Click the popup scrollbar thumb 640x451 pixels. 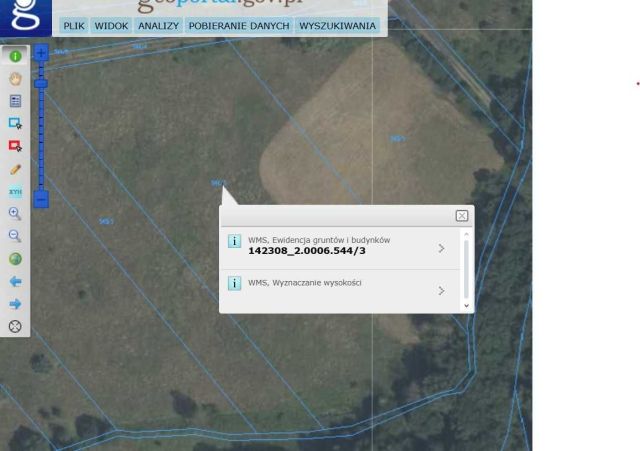467,269
